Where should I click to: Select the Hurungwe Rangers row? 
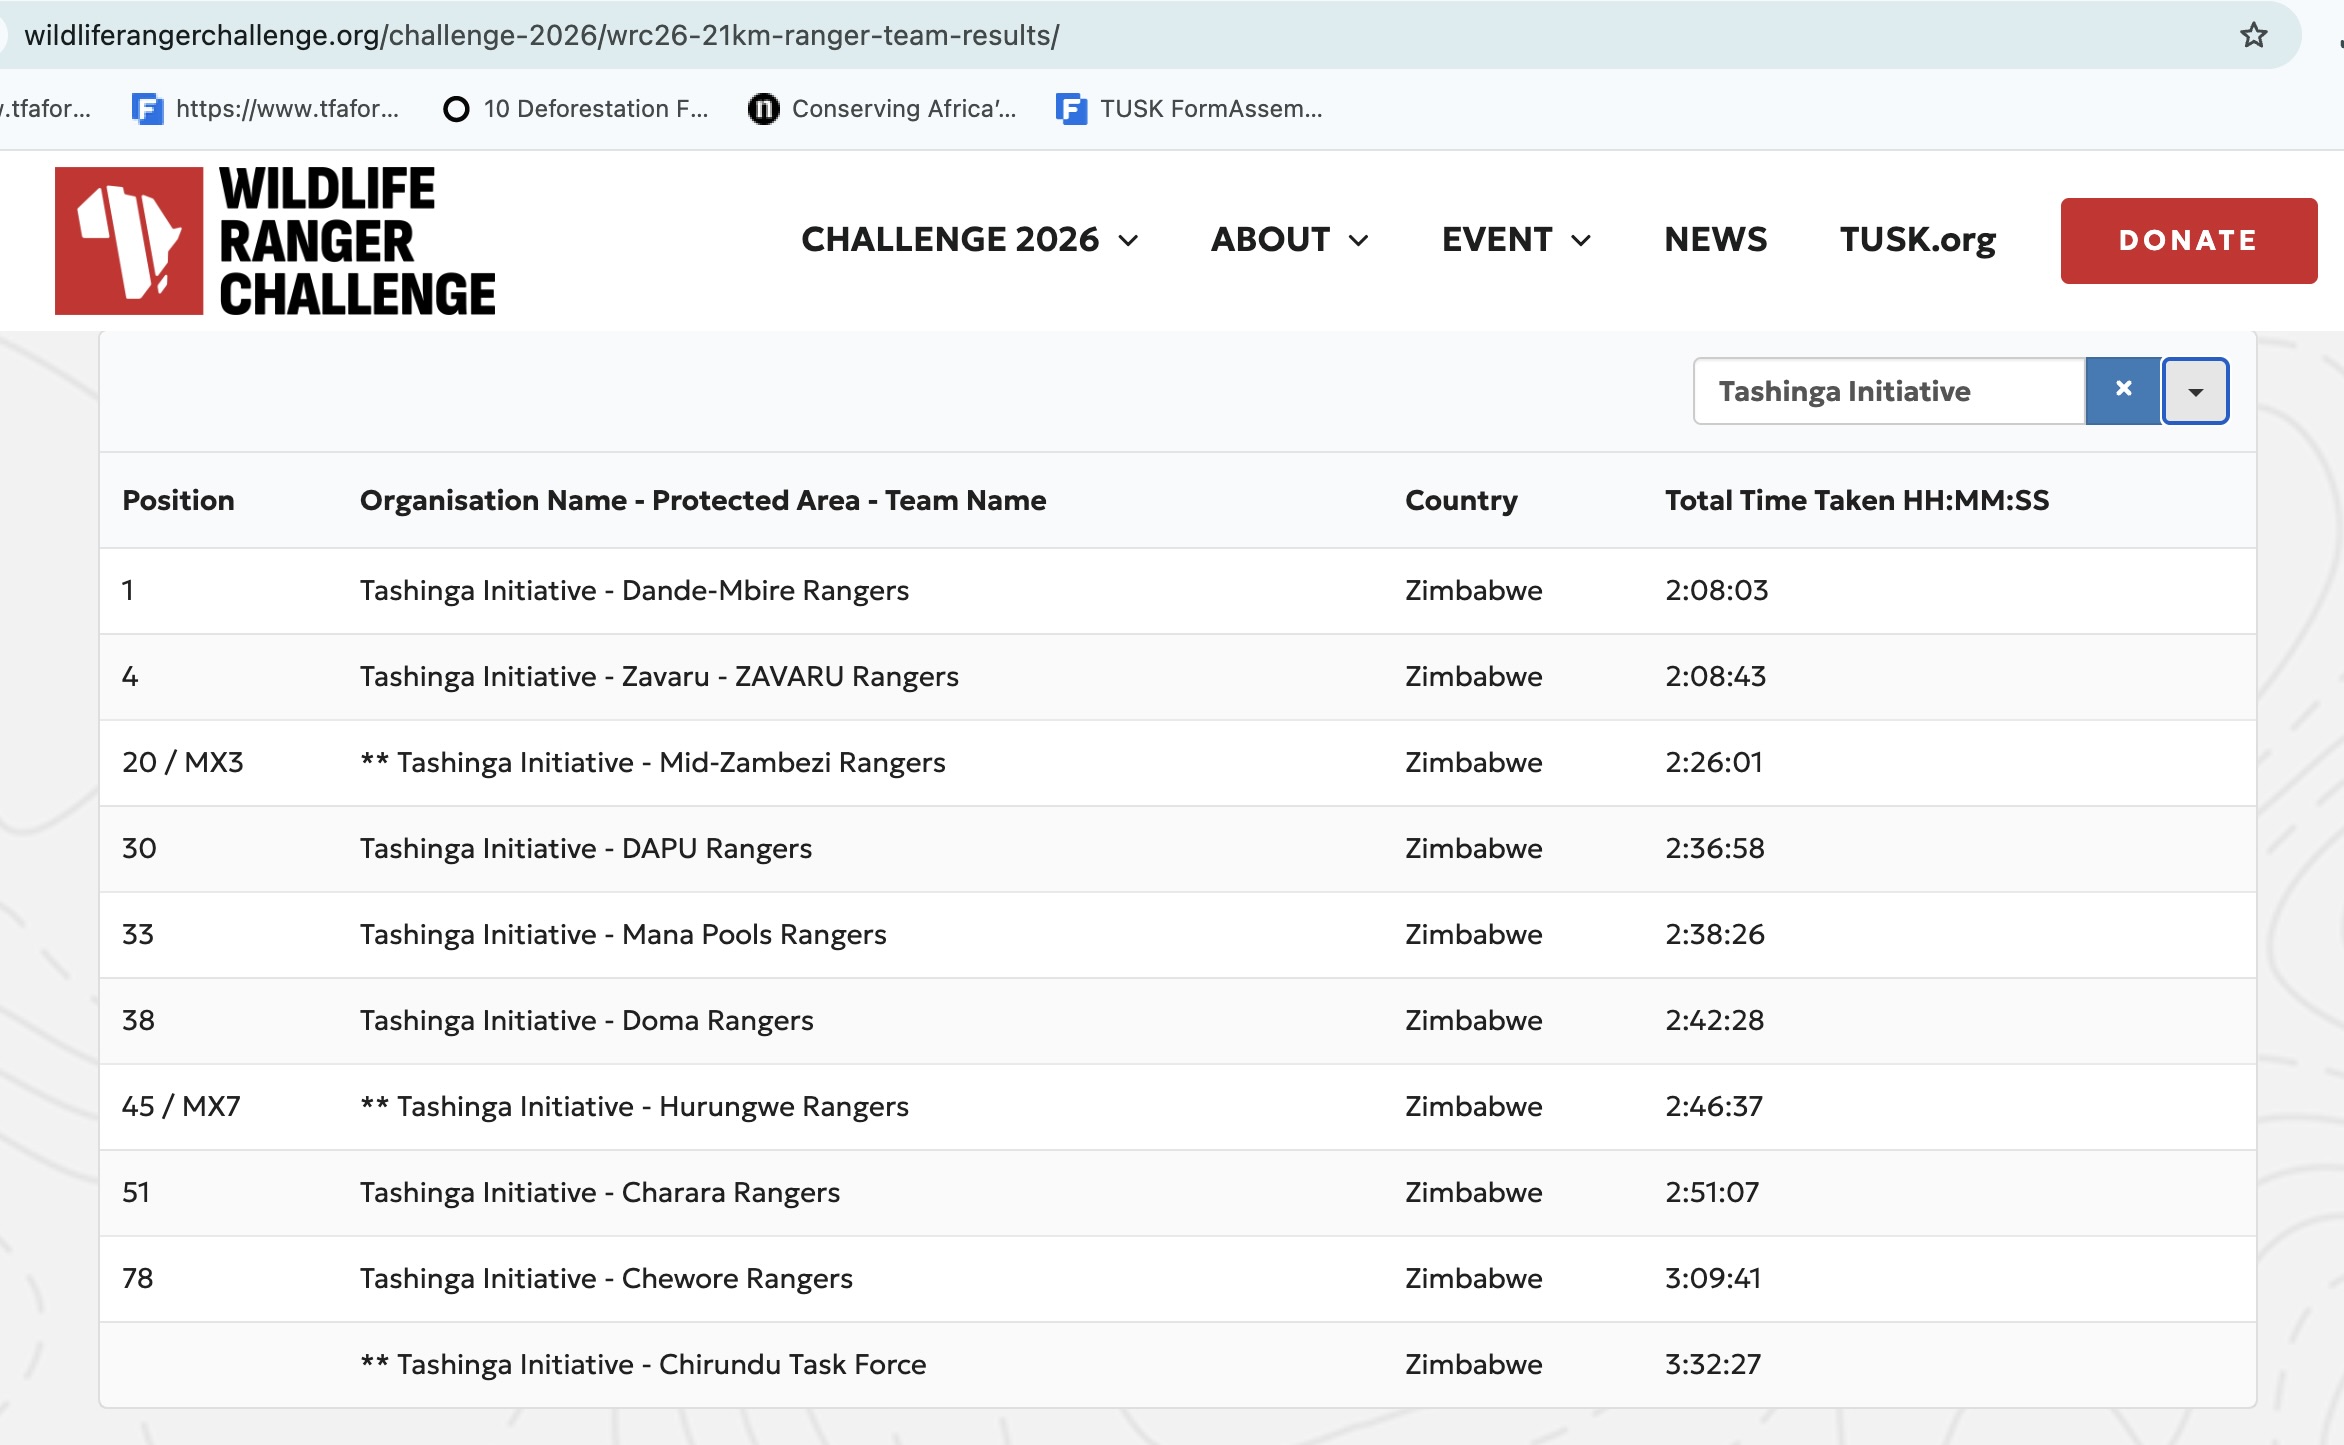[x=1178, y=1107]
